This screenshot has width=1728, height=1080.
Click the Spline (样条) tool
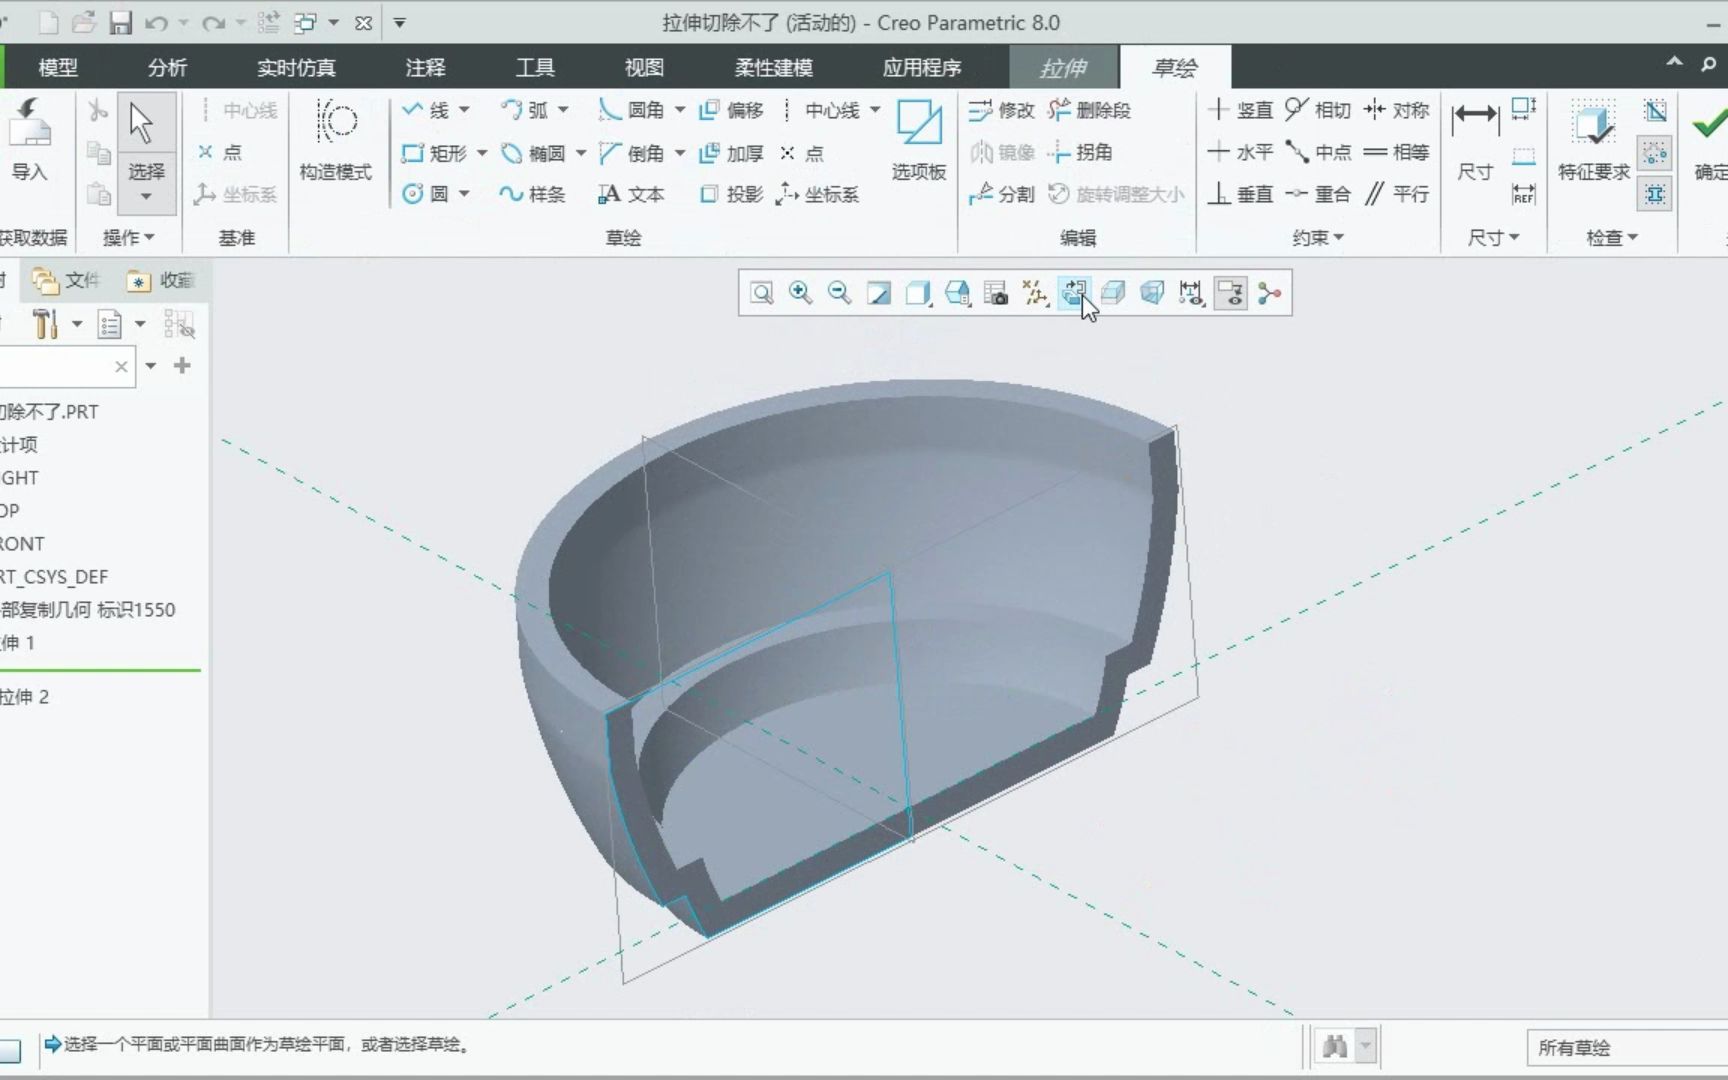click(x=532, y=194)
